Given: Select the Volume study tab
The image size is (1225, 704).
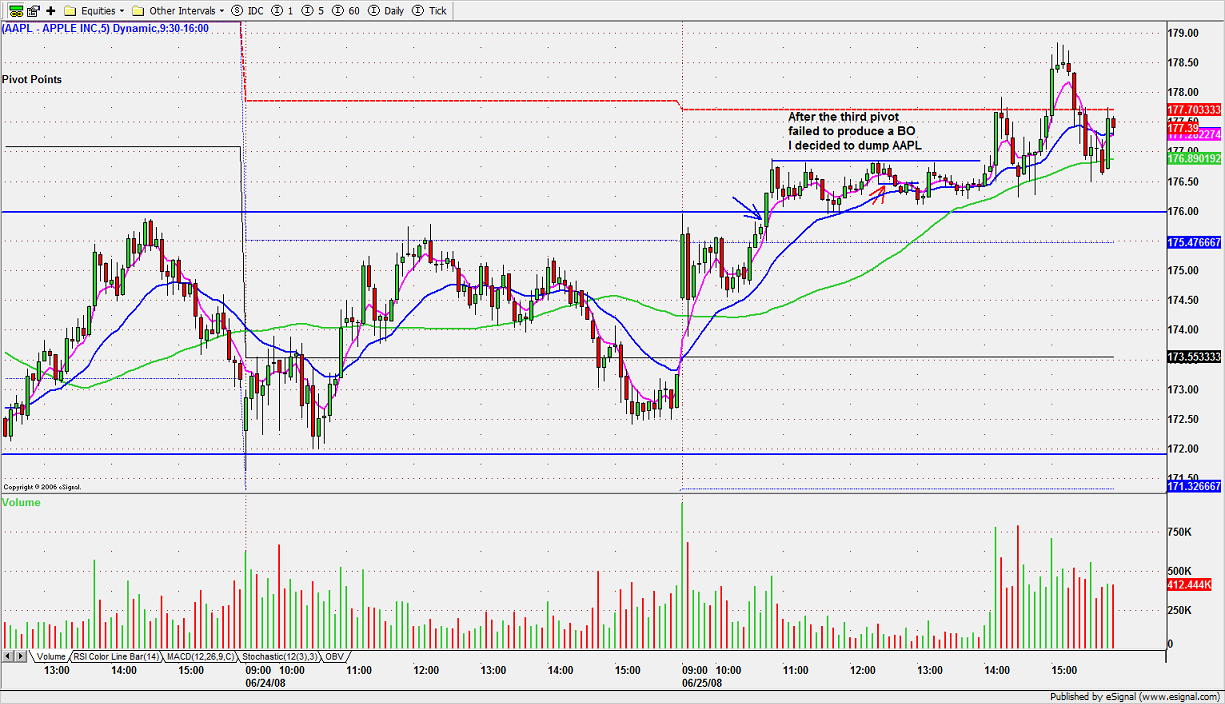Looking at the screenshot, I should pos(50,656).
